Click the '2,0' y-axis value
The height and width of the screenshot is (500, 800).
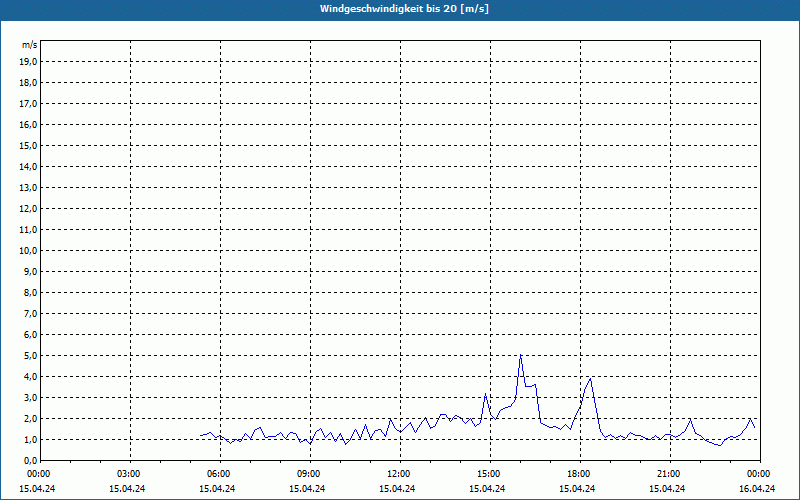[30, 418]
